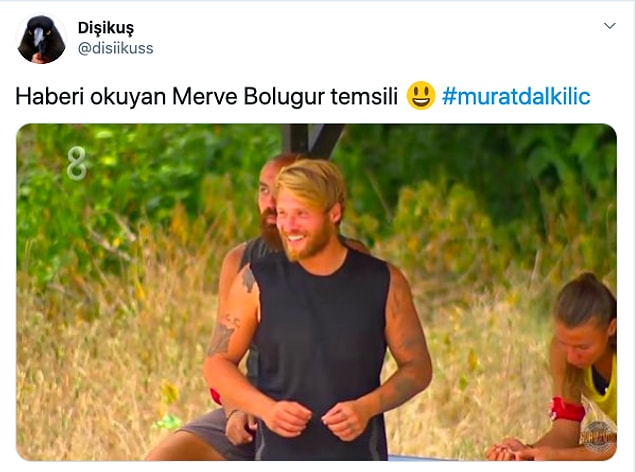Open the tweet options chevron menu
635x472 pixels.
(609, 26)
